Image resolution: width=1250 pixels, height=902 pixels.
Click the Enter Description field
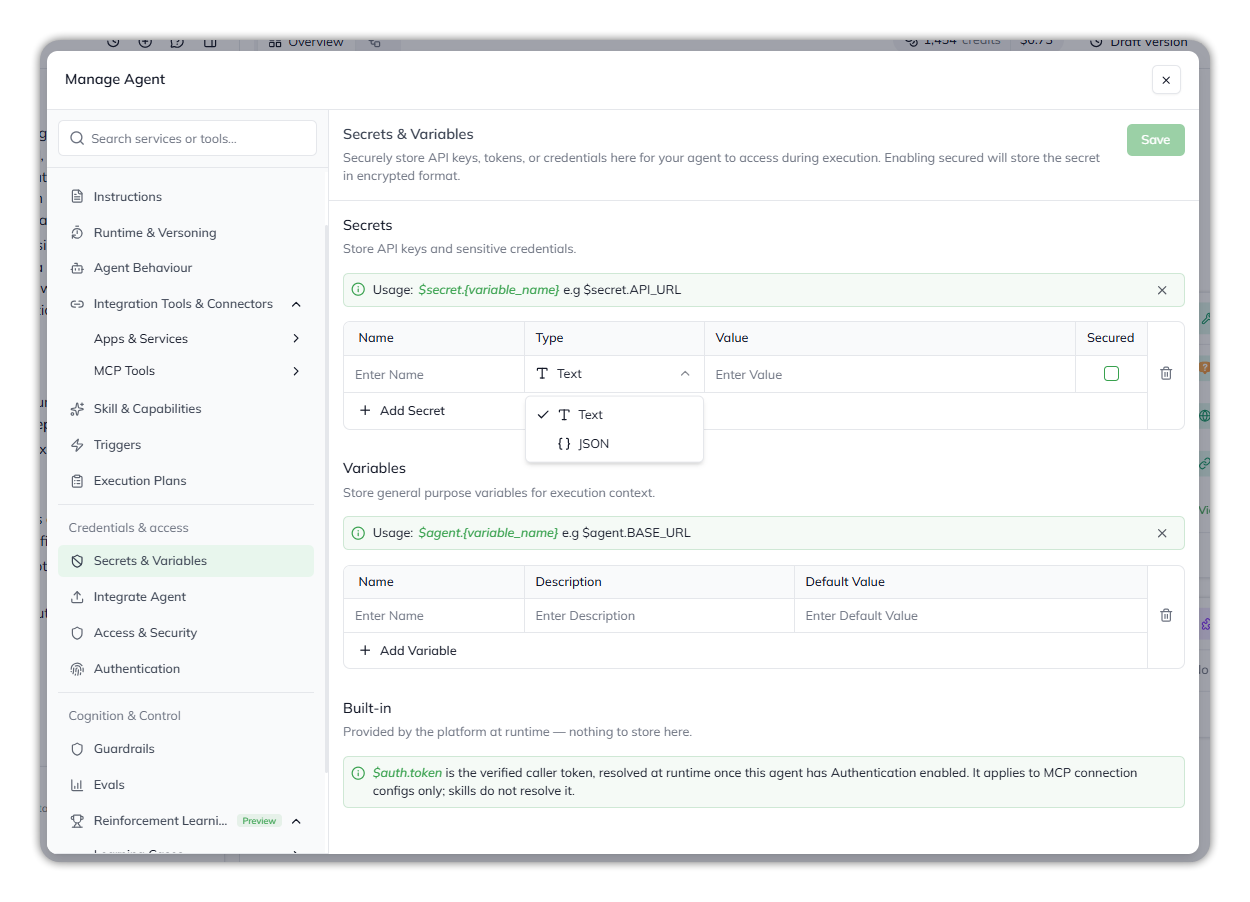659,616
